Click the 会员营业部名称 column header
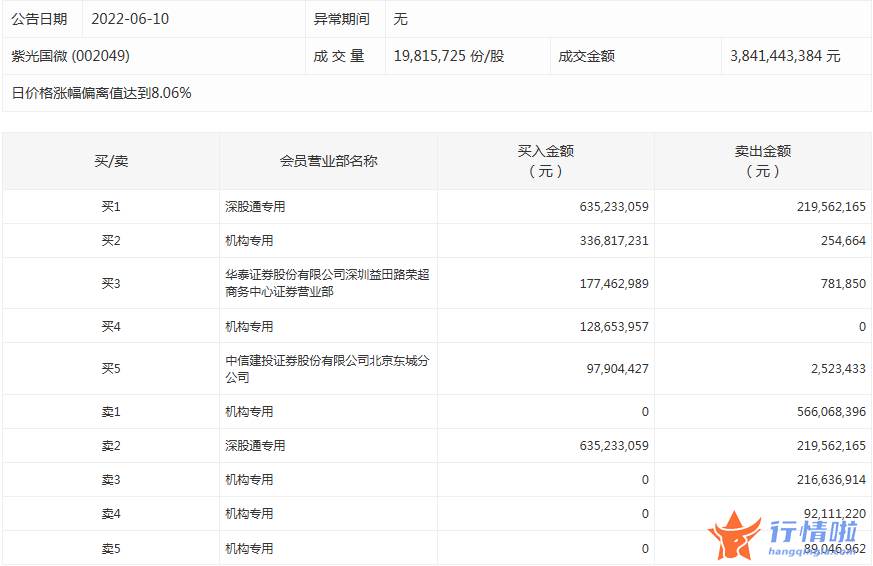This screenshot has height=566, width=873. pyautogui.click(x=328, y=161)
